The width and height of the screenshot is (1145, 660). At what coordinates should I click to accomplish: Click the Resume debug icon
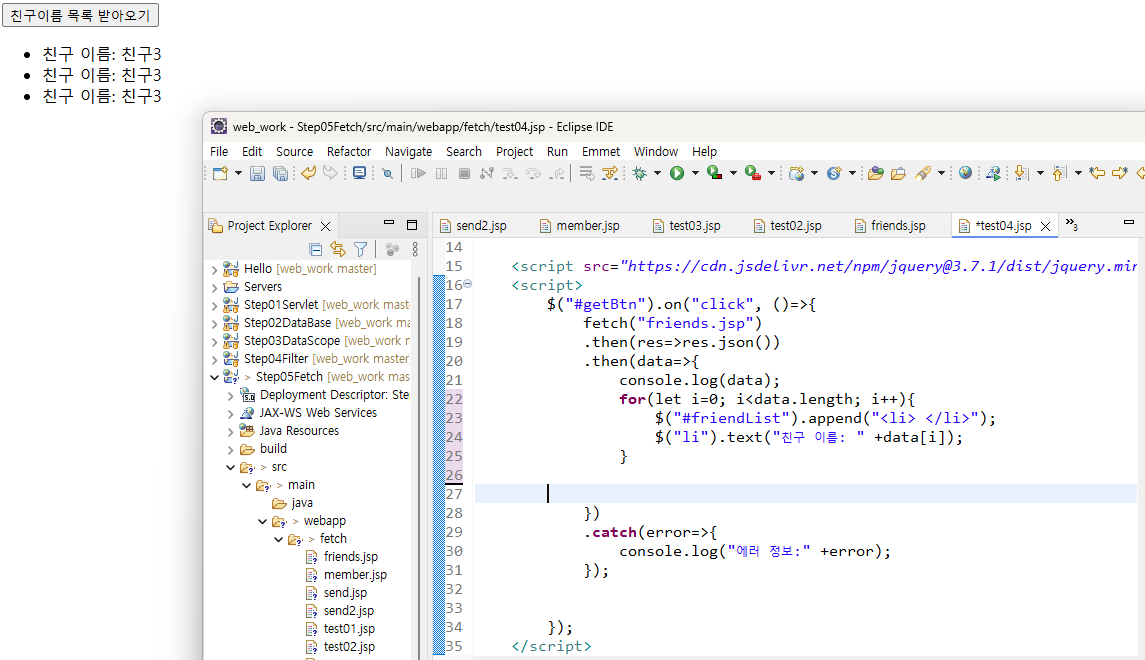coord(418,173)
